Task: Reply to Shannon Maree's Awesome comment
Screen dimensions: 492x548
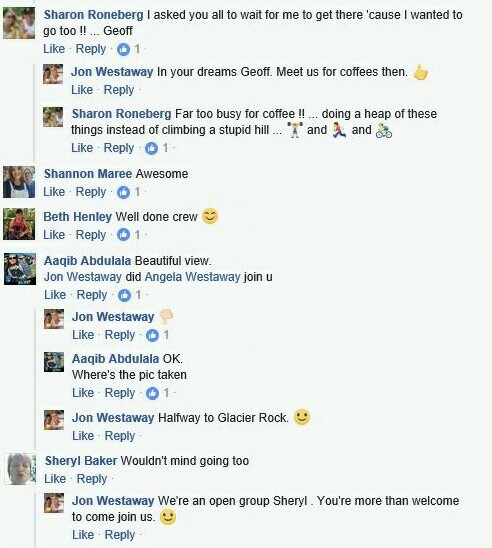Action: [91, 192]
